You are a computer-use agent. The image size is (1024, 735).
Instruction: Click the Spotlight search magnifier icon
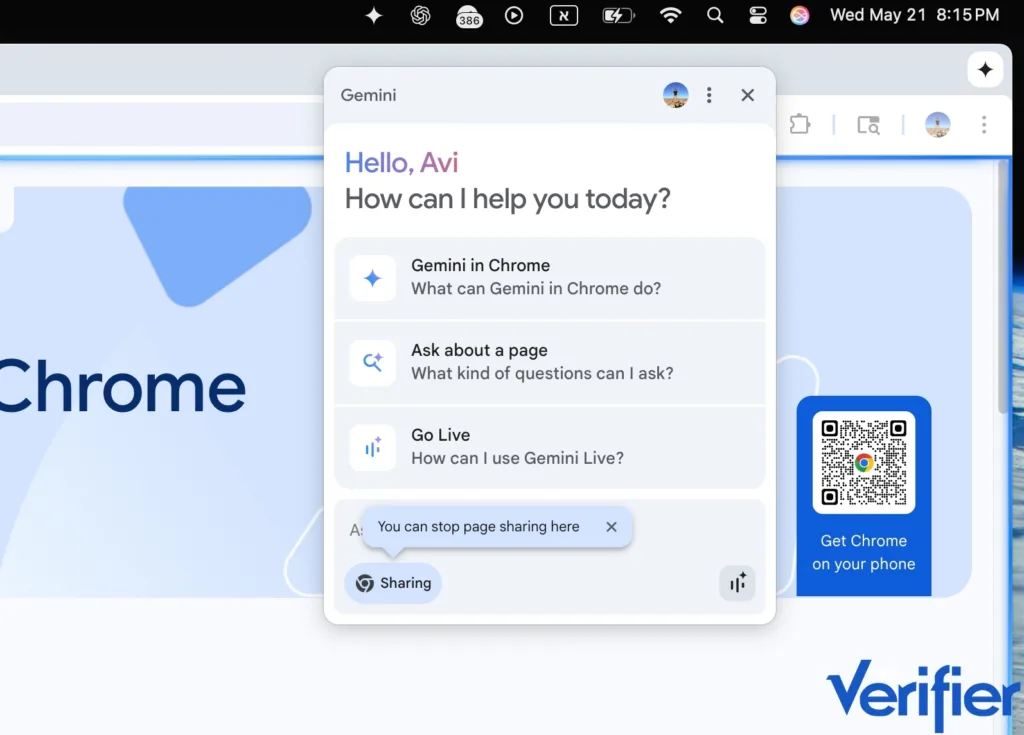(715, 15)
